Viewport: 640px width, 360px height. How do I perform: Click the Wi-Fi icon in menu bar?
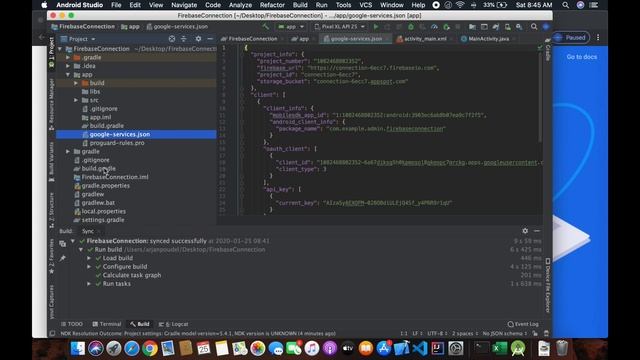click(460, 5)
